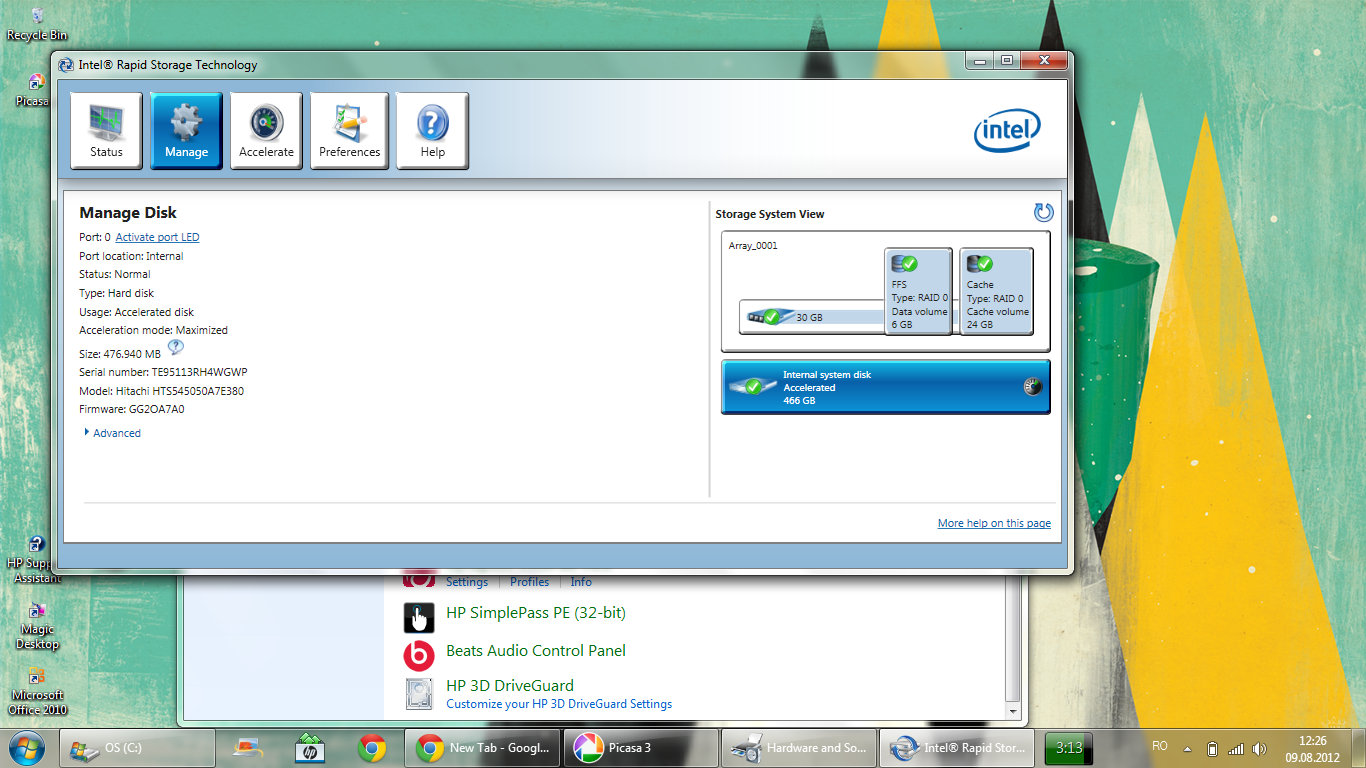1366x768 pixels.
Task: Open HP SimplePass PE (32-bit) link
Action: 536,613
